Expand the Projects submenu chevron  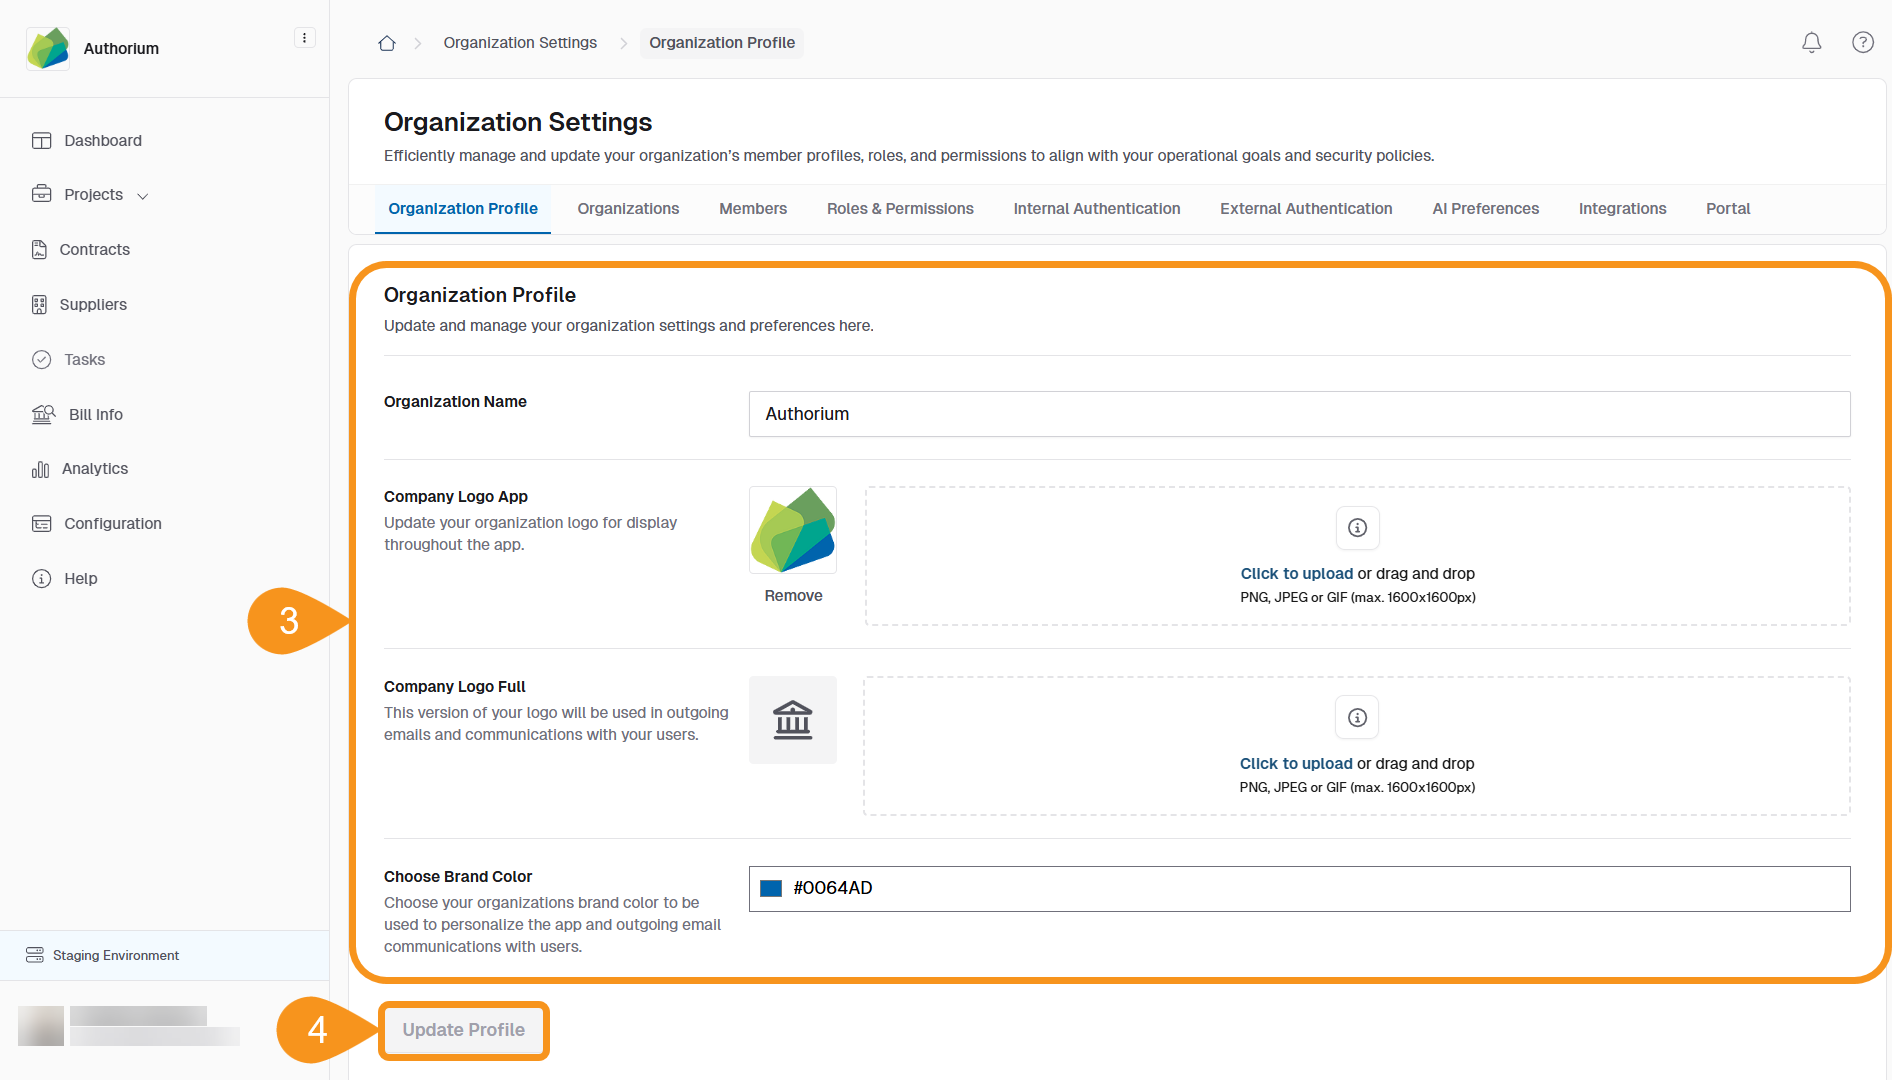tap(143, 196)
